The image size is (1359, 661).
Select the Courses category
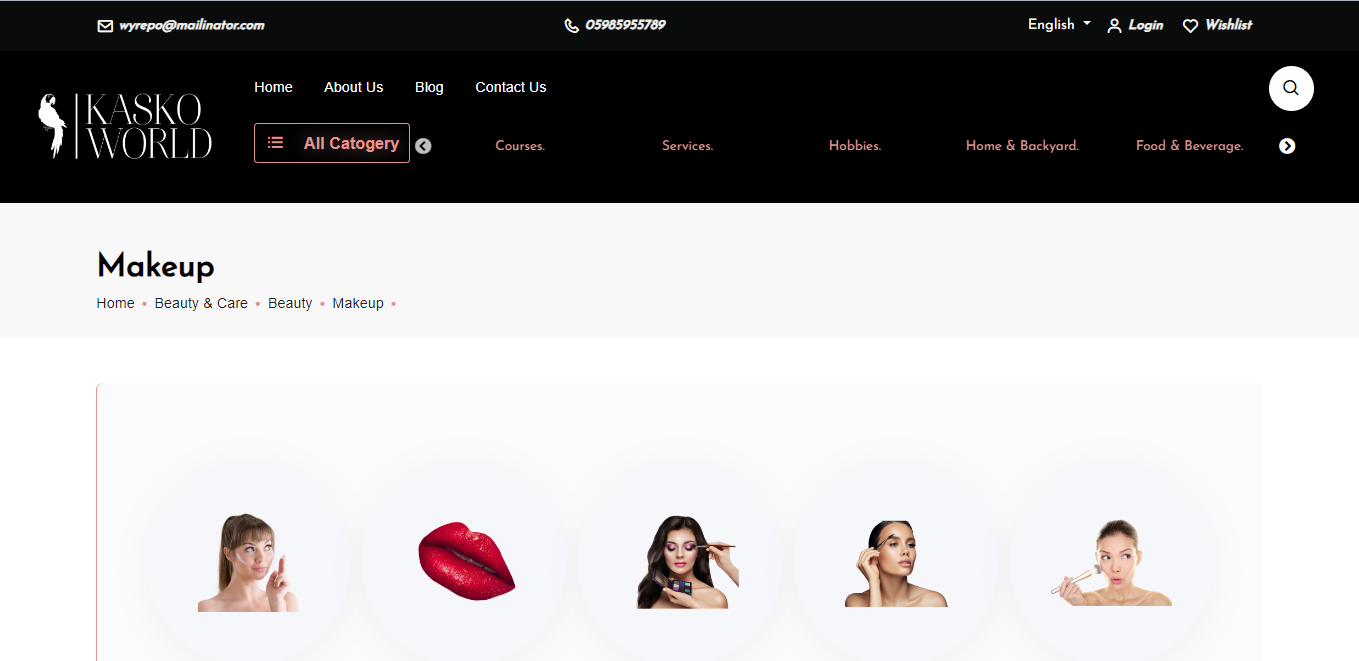coord(520,146)
